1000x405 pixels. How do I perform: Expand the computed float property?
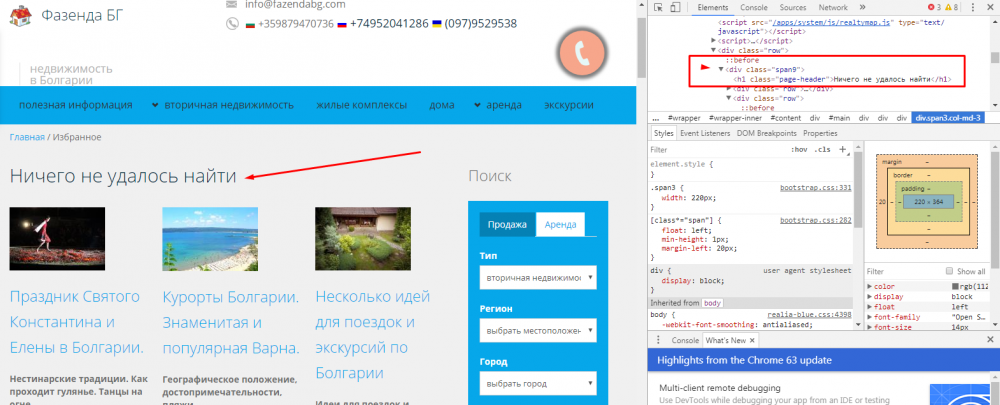click(x=870, y=307)
